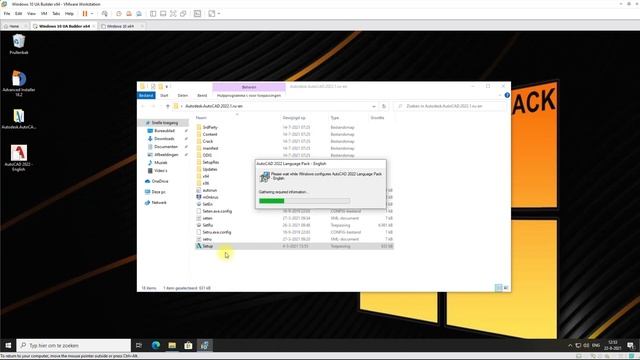Open the VMware VM menu
Image resolution: width=640 pixels, height=360 pixels.
click(44, 13)
